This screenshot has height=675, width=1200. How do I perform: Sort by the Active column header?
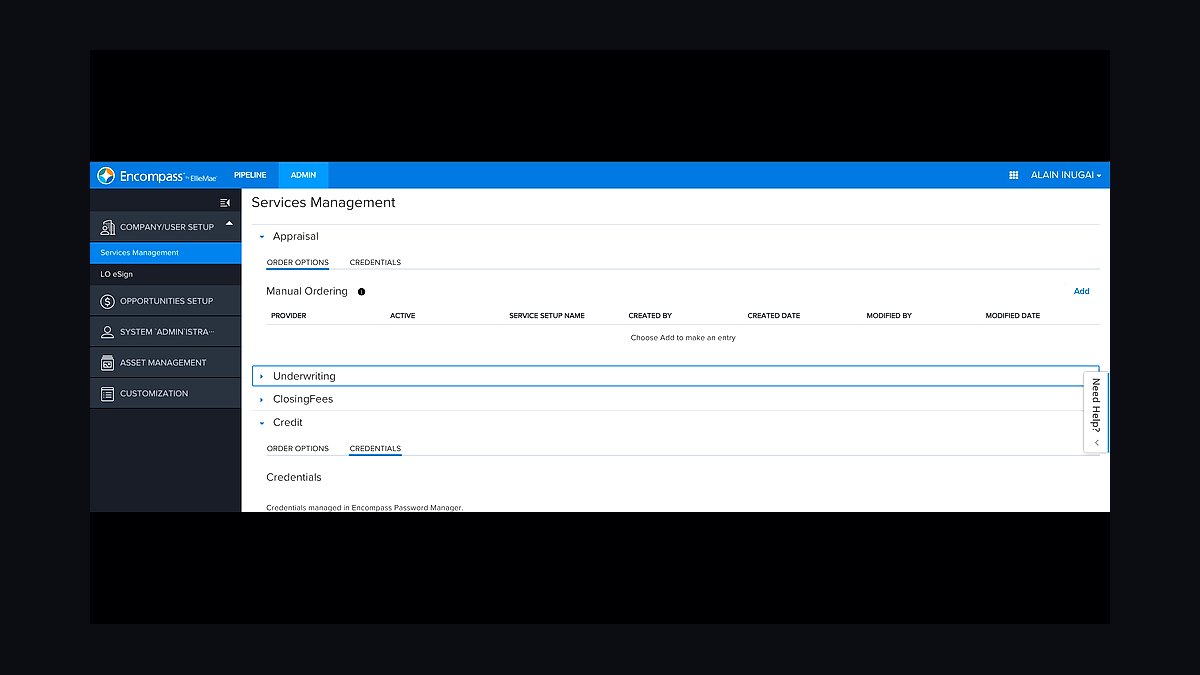(403, 316)
